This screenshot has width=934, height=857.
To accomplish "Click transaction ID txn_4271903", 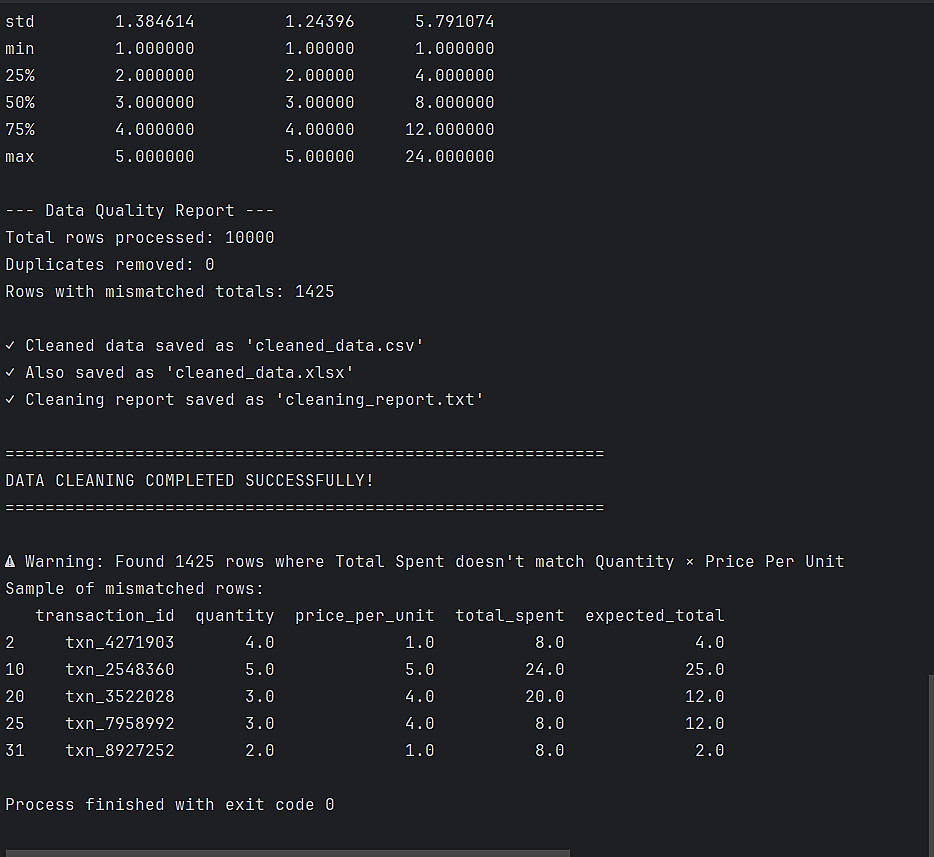I will click(120, 642).
